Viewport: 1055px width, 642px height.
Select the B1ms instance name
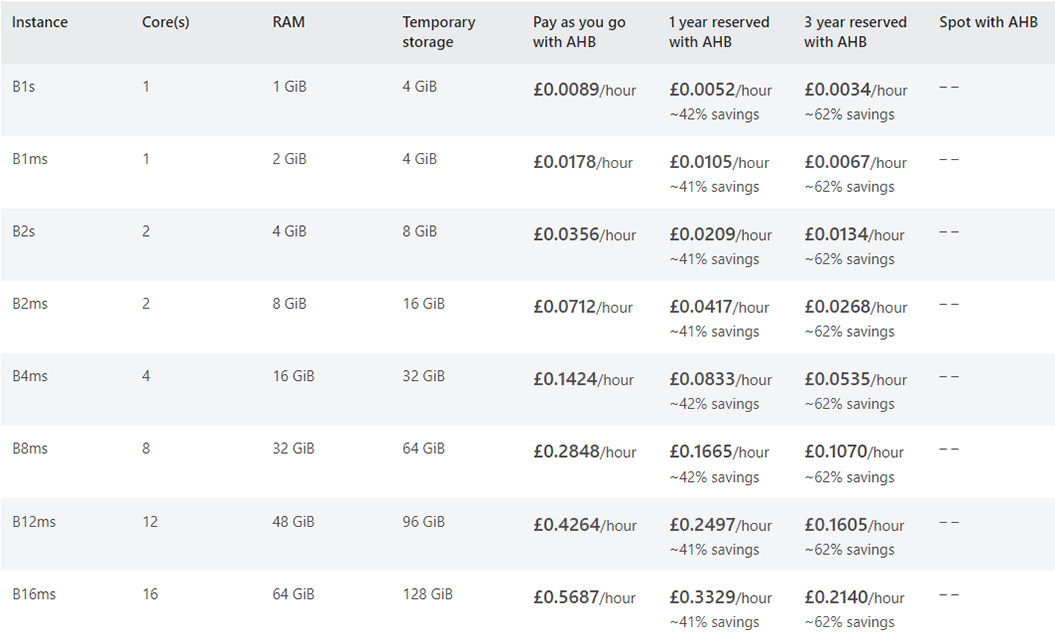30,159
